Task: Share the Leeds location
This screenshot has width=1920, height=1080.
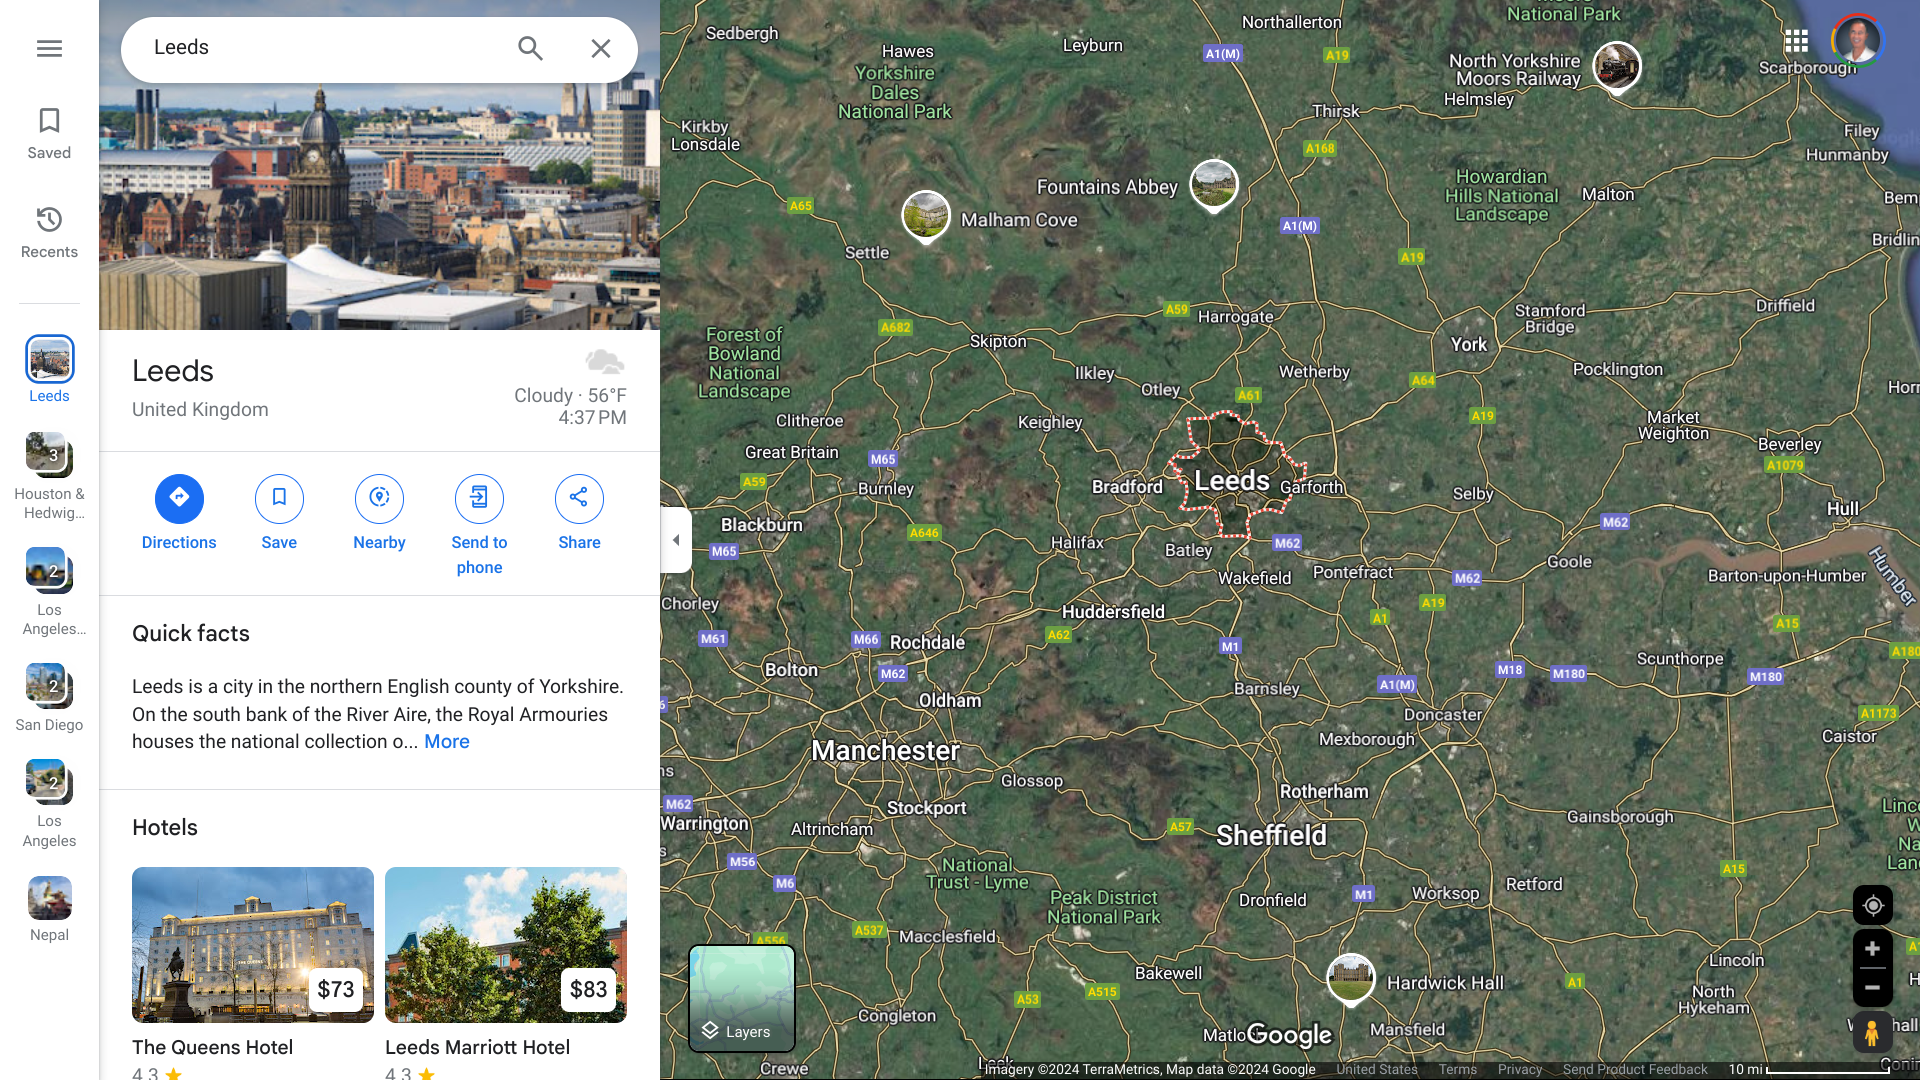Action: point(579,513)
